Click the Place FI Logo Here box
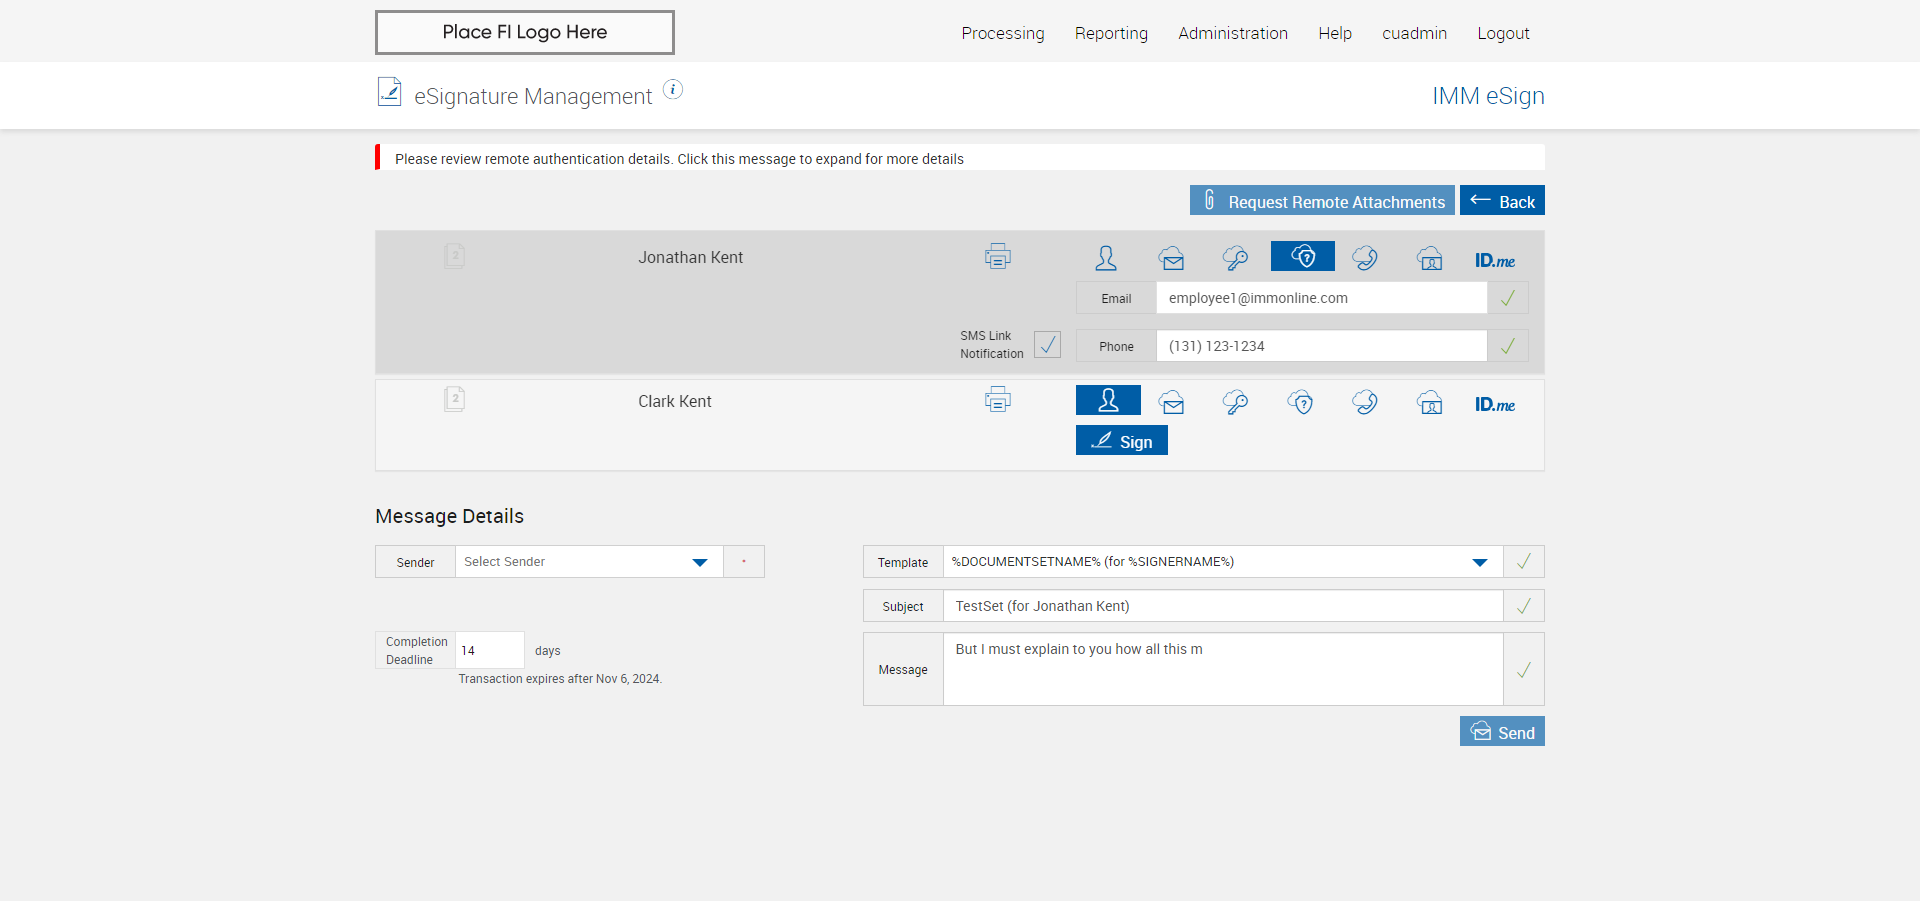 (525, 32)
